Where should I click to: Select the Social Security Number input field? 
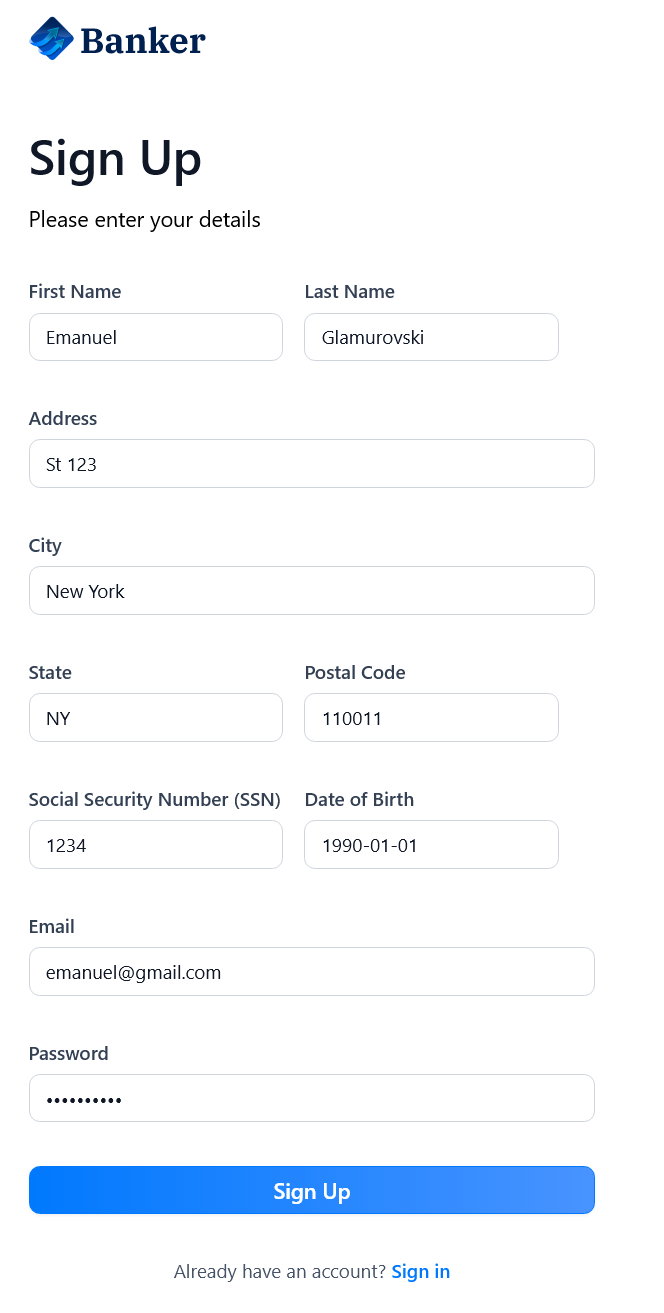156,845
